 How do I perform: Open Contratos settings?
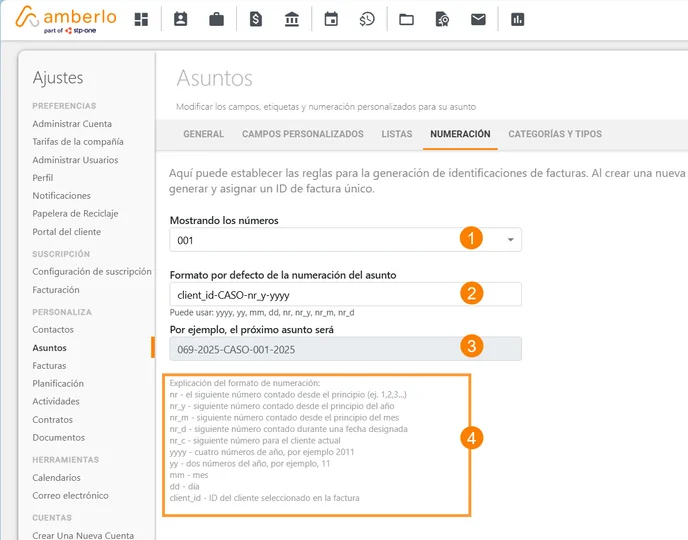[52, 420]
